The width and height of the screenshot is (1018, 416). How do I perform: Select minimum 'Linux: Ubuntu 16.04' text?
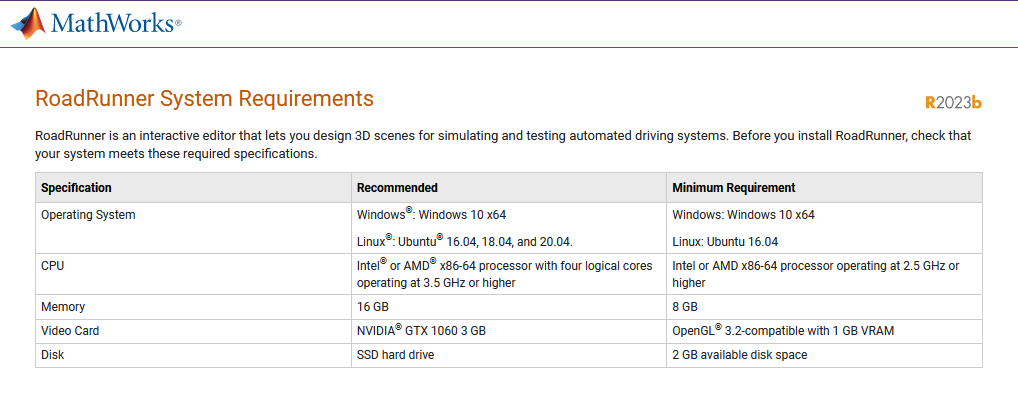tap(725, 242)
